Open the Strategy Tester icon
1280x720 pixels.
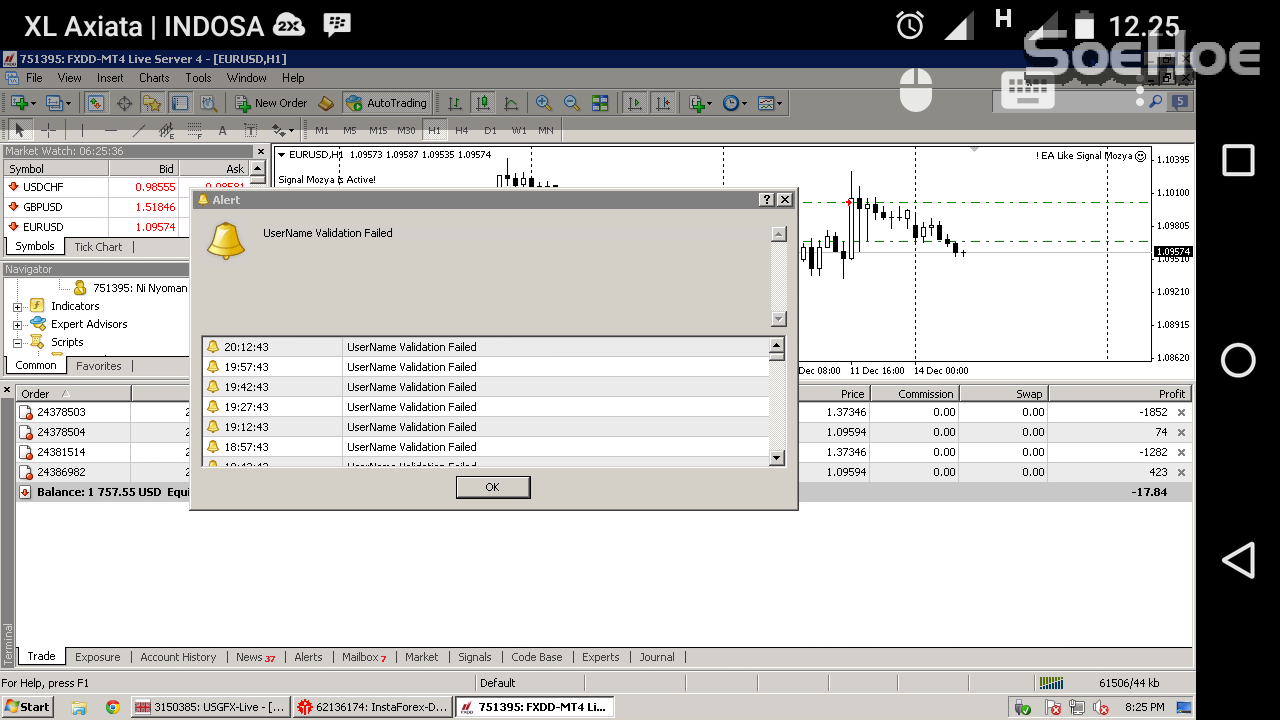click(x=208, y=102)
